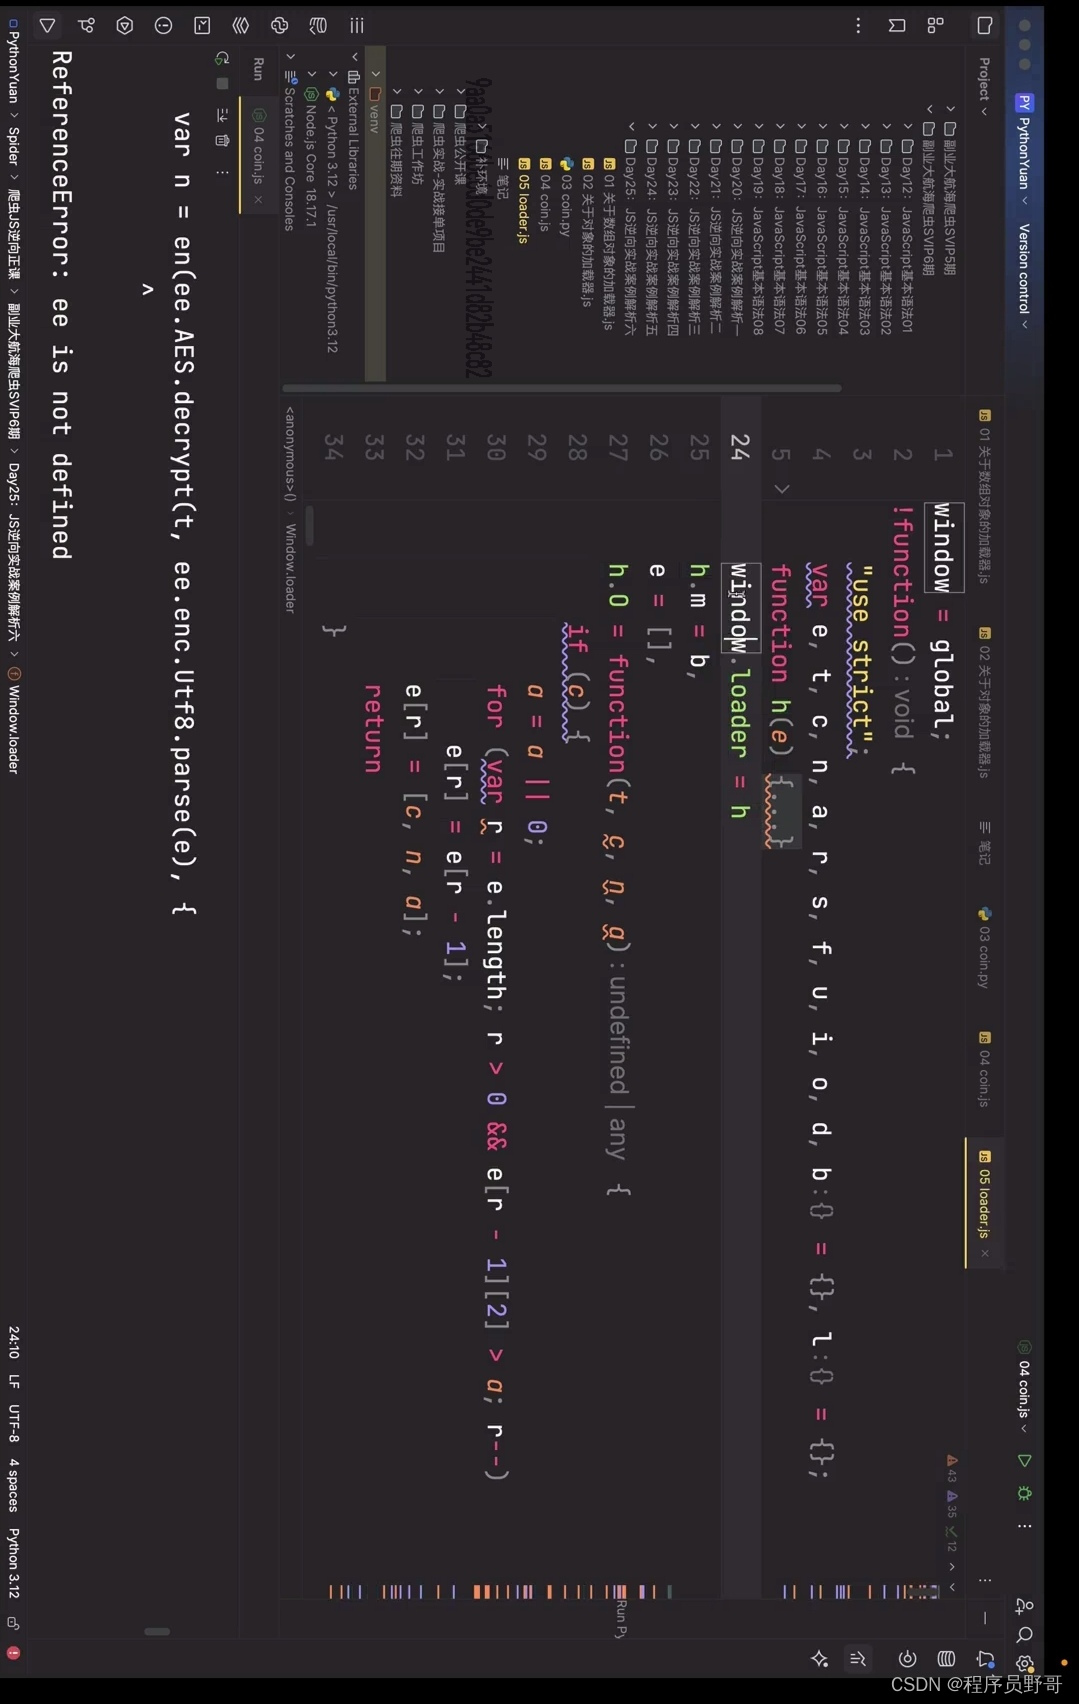Open the Problems tool window icon

click(163, 25)
